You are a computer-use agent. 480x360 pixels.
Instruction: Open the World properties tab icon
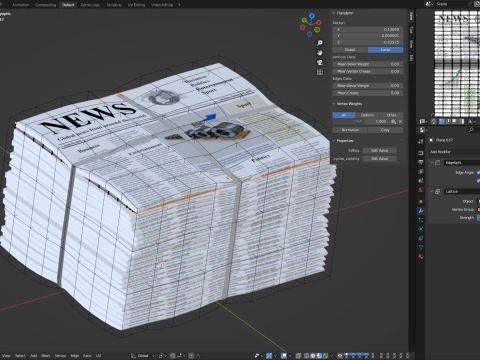421,190
